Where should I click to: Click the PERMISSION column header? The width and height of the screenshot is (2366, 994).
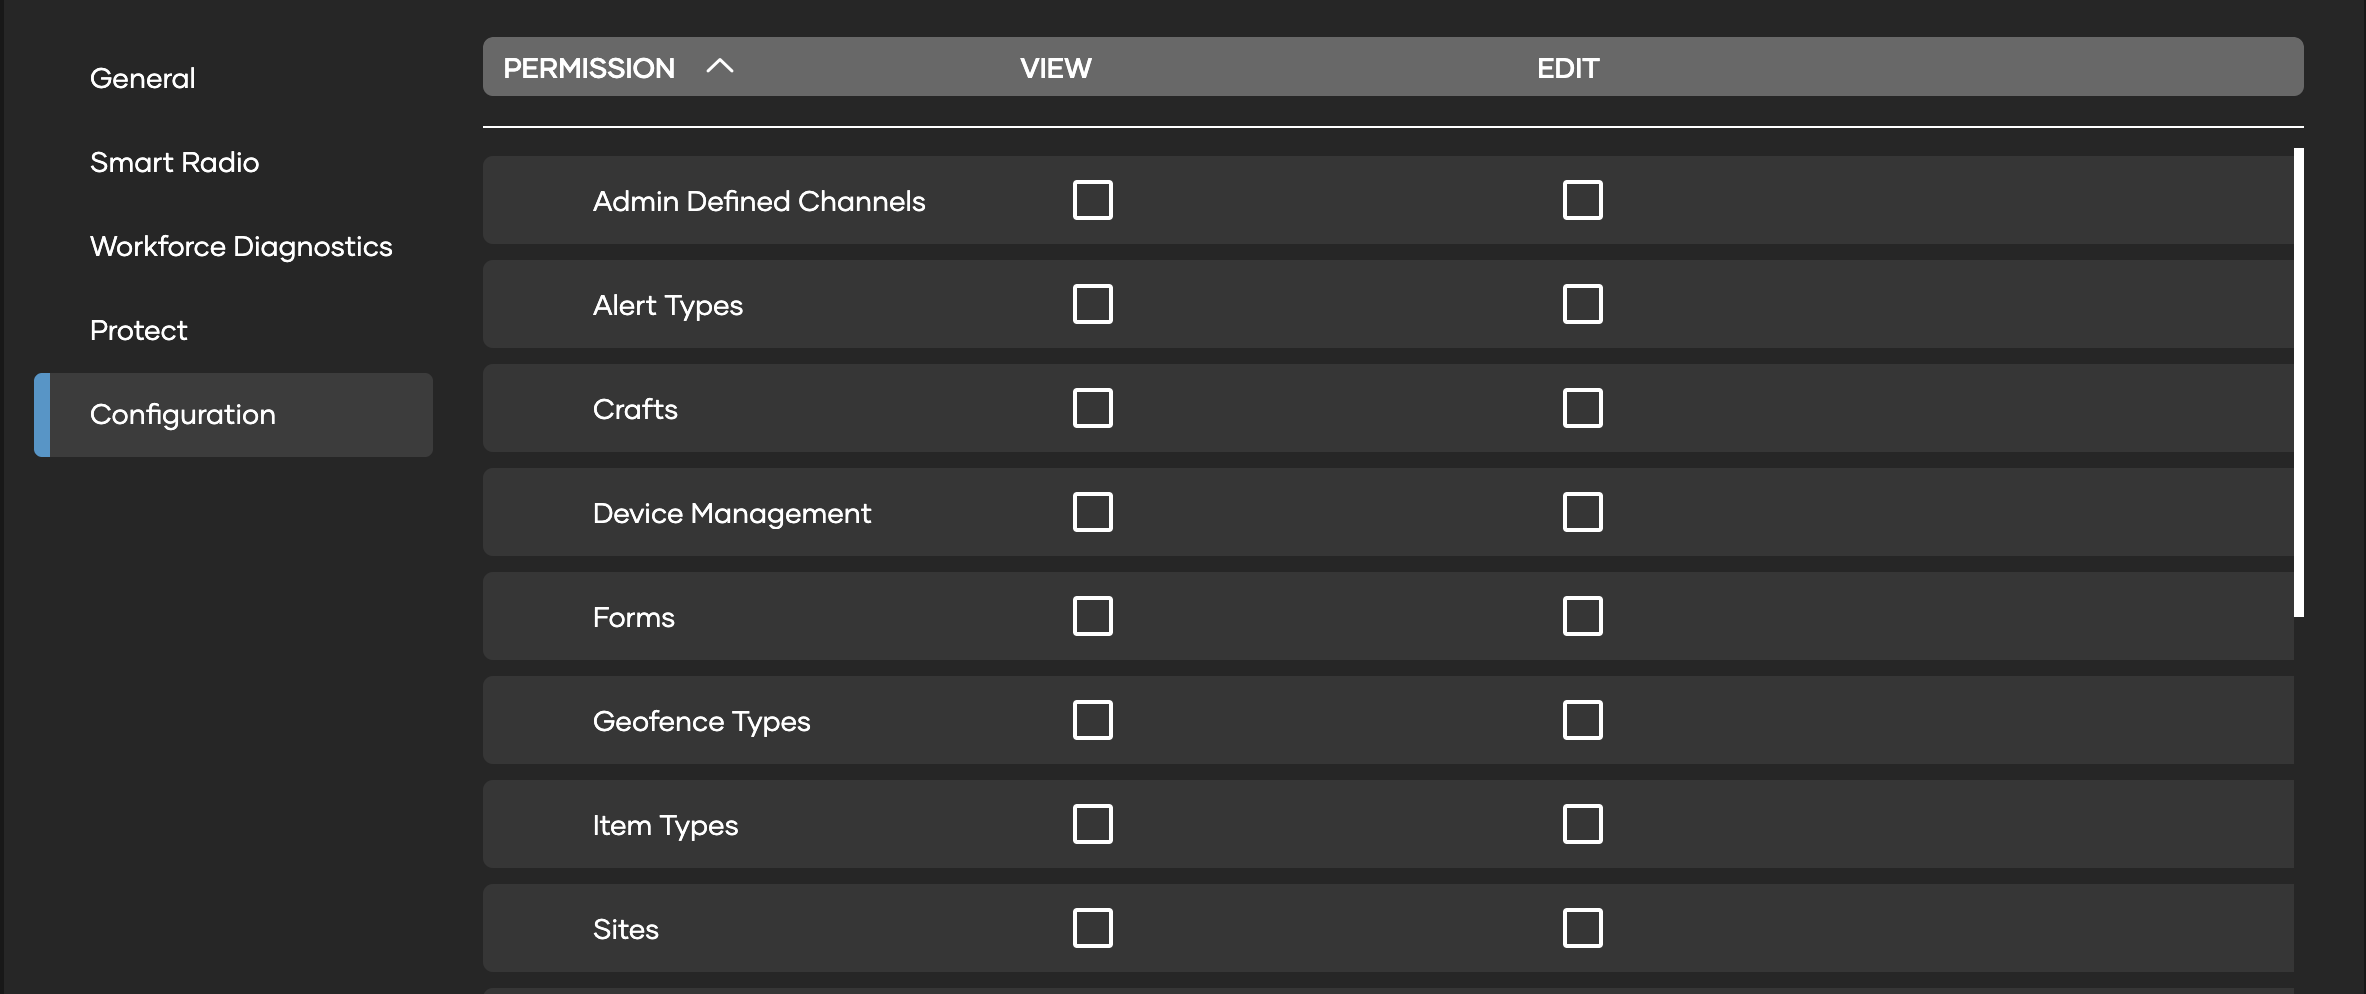pyautogui.click(x=588, y=68)
